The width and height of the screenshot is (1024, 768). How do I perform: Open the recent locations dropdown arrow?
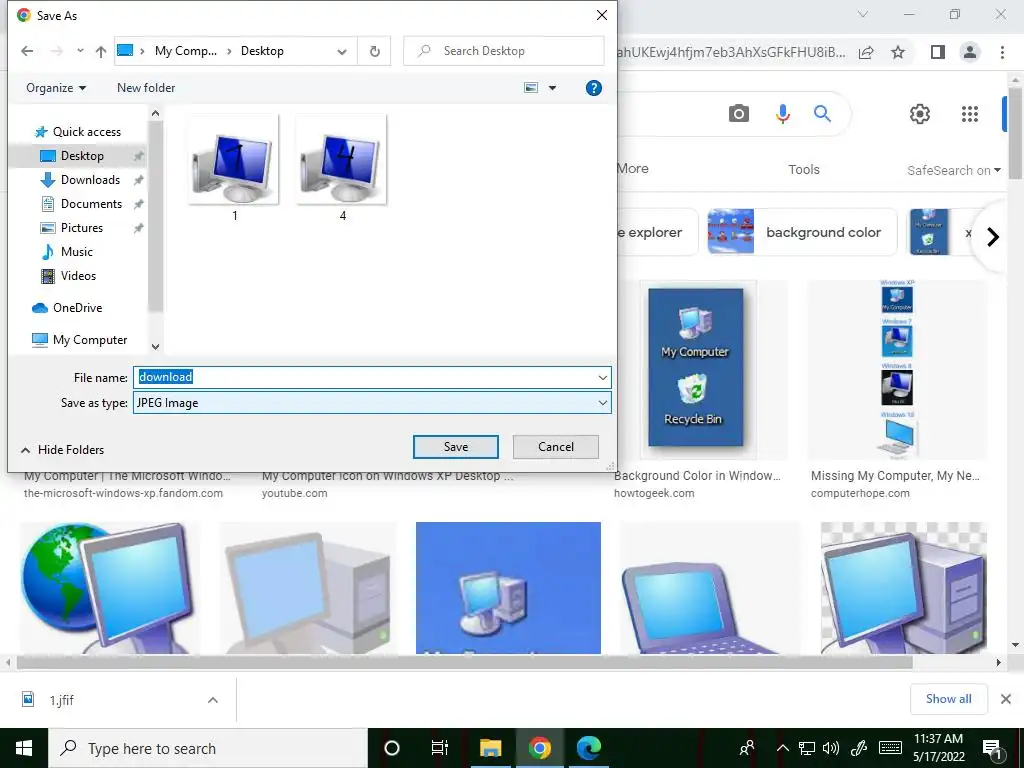point(80,51)
